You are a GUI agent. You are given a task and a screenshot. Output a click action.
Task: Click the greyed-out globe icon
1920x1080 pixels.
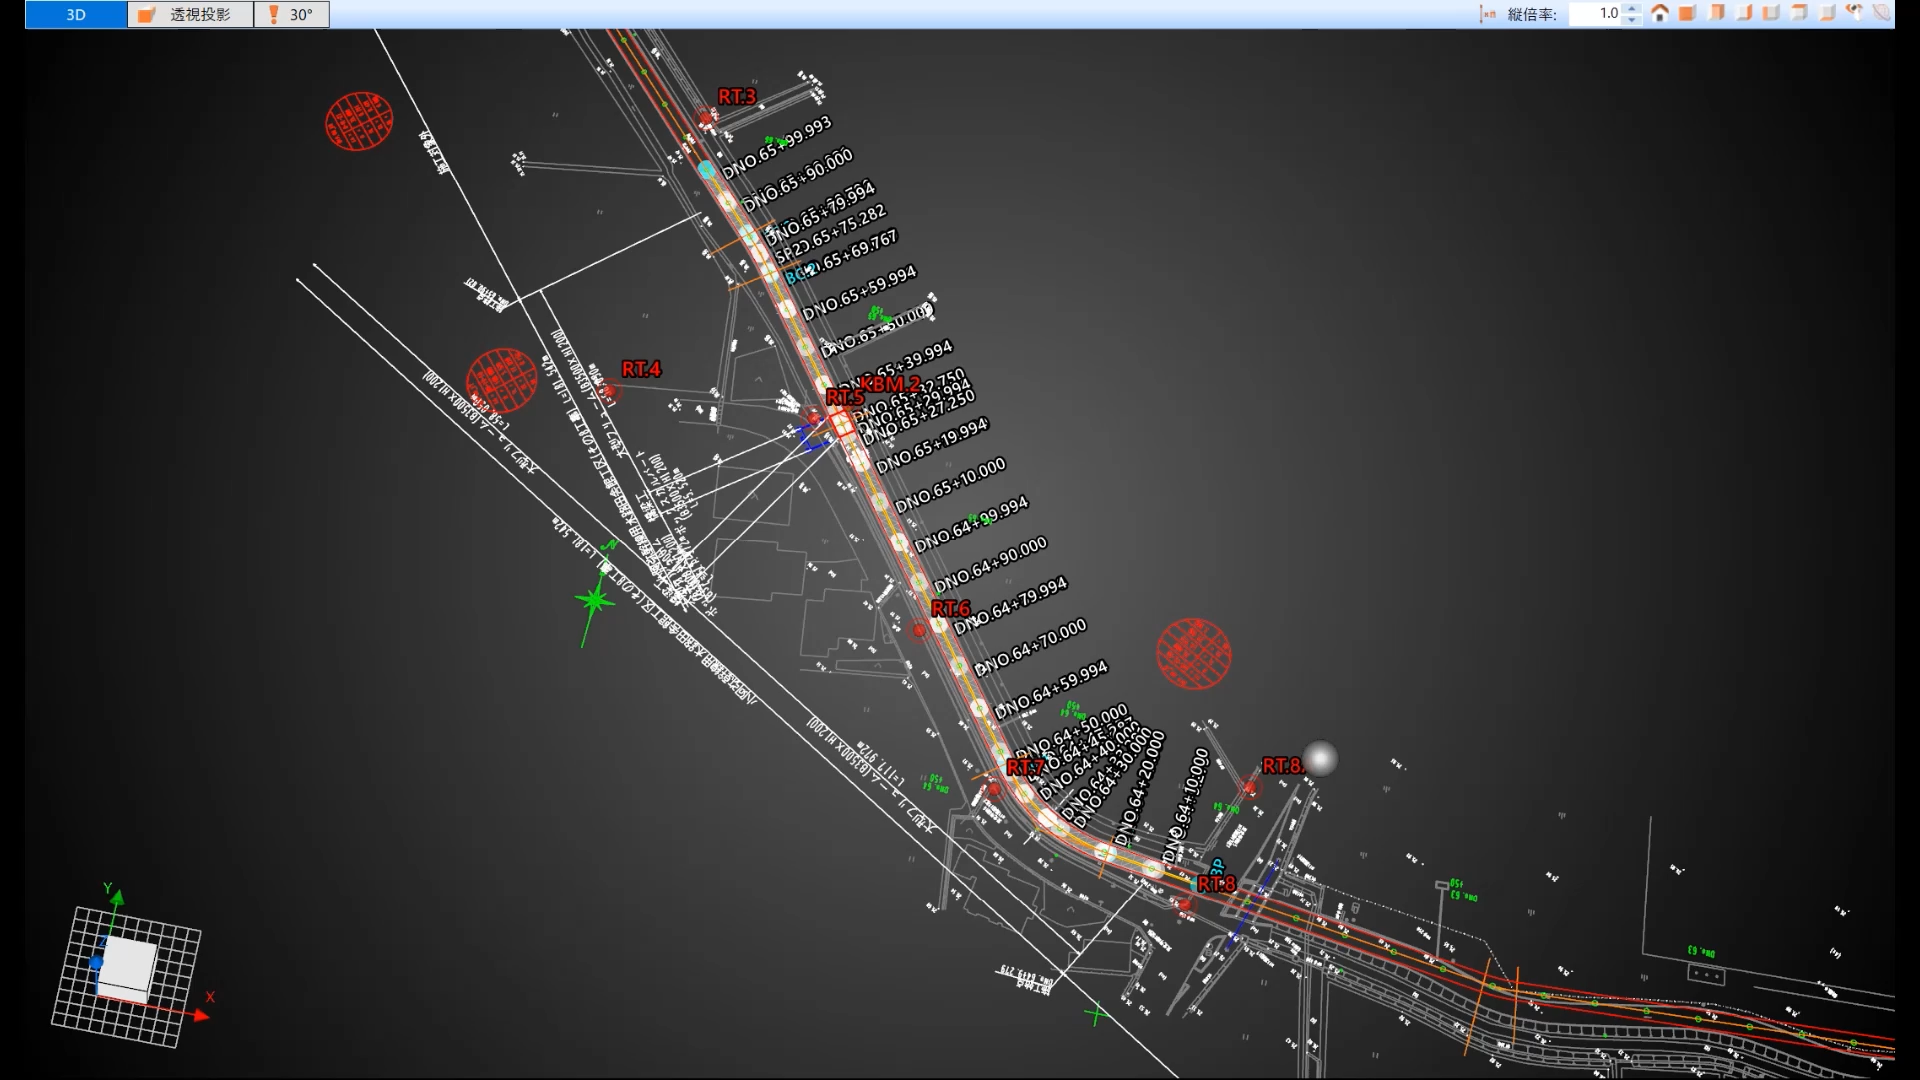(x=1882, y=13)
